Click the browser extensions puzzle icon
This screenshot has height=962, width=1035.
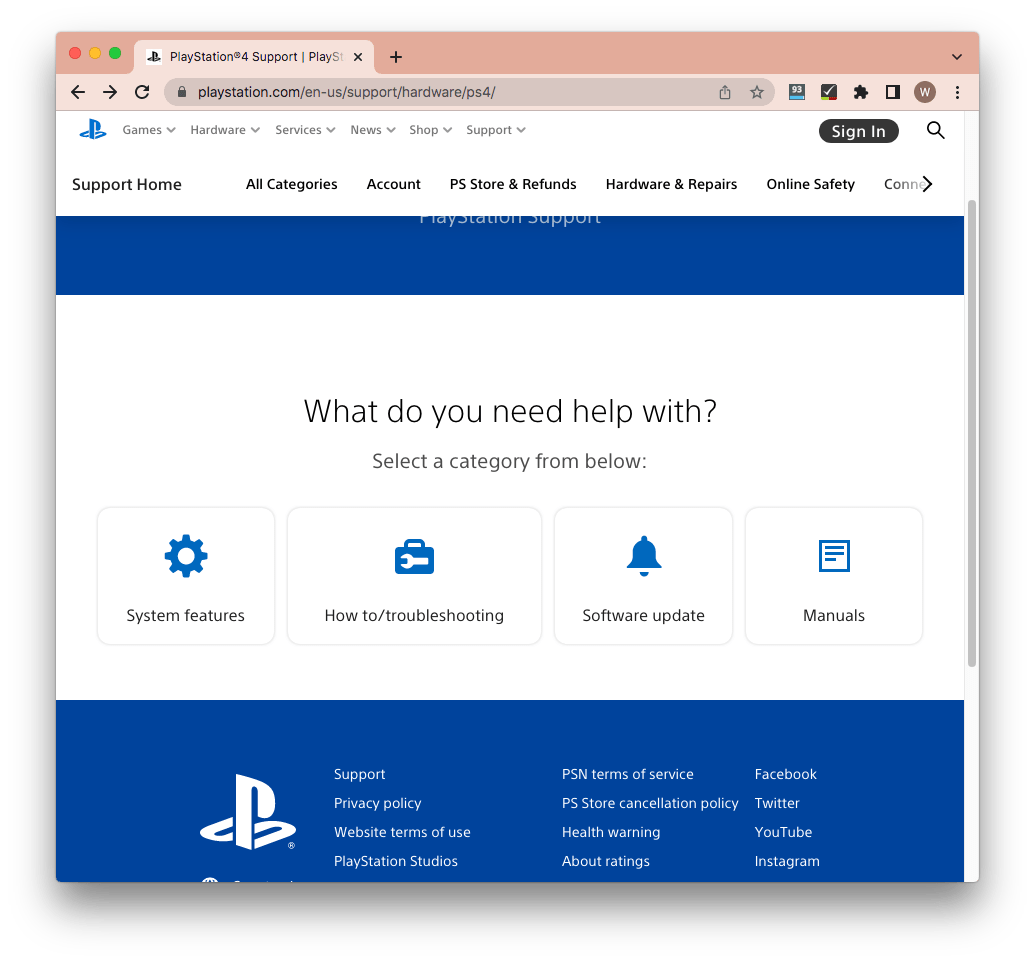click(x=860, y=91)
